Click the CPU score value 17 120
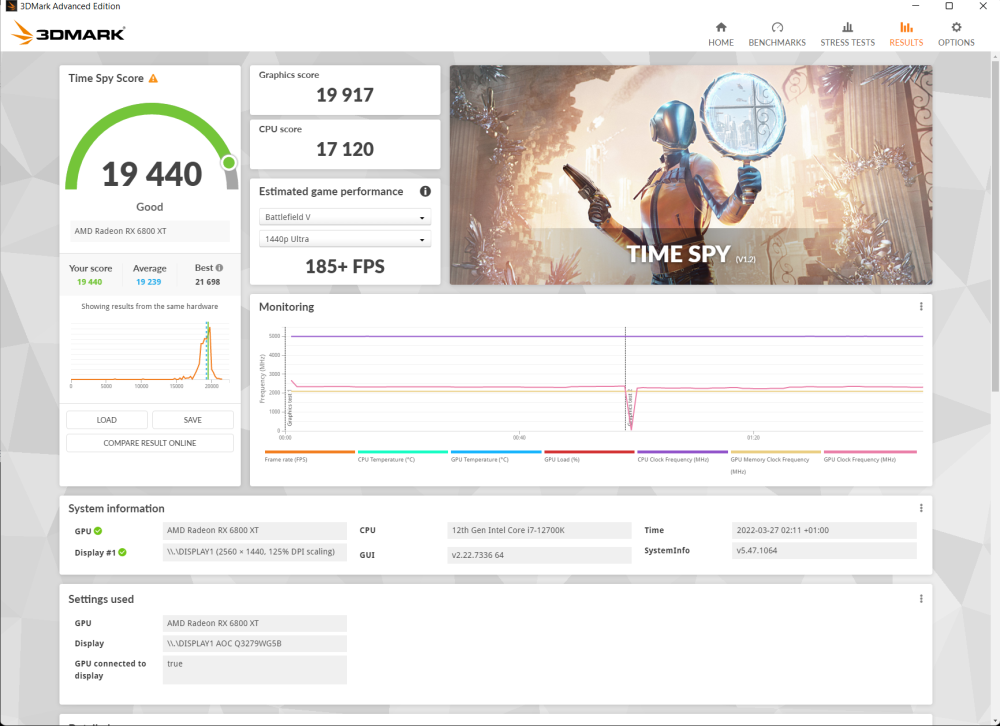This screenshot has height=726, width=1000. pyautogui.click(x=345, y=149)
